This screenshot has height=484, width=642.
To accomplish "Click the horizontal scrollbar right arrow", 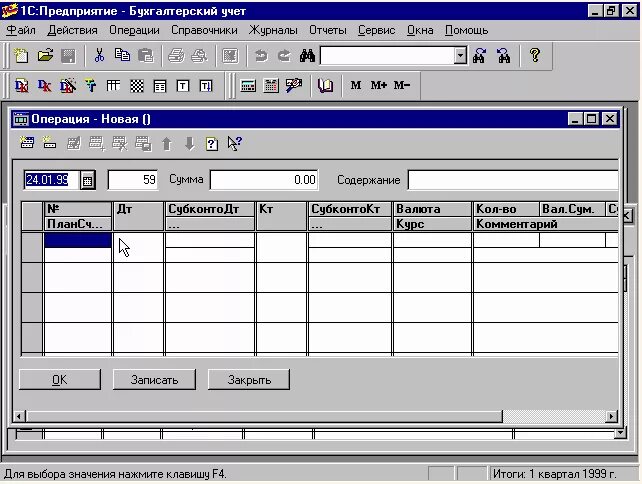I will click(611, 416).
